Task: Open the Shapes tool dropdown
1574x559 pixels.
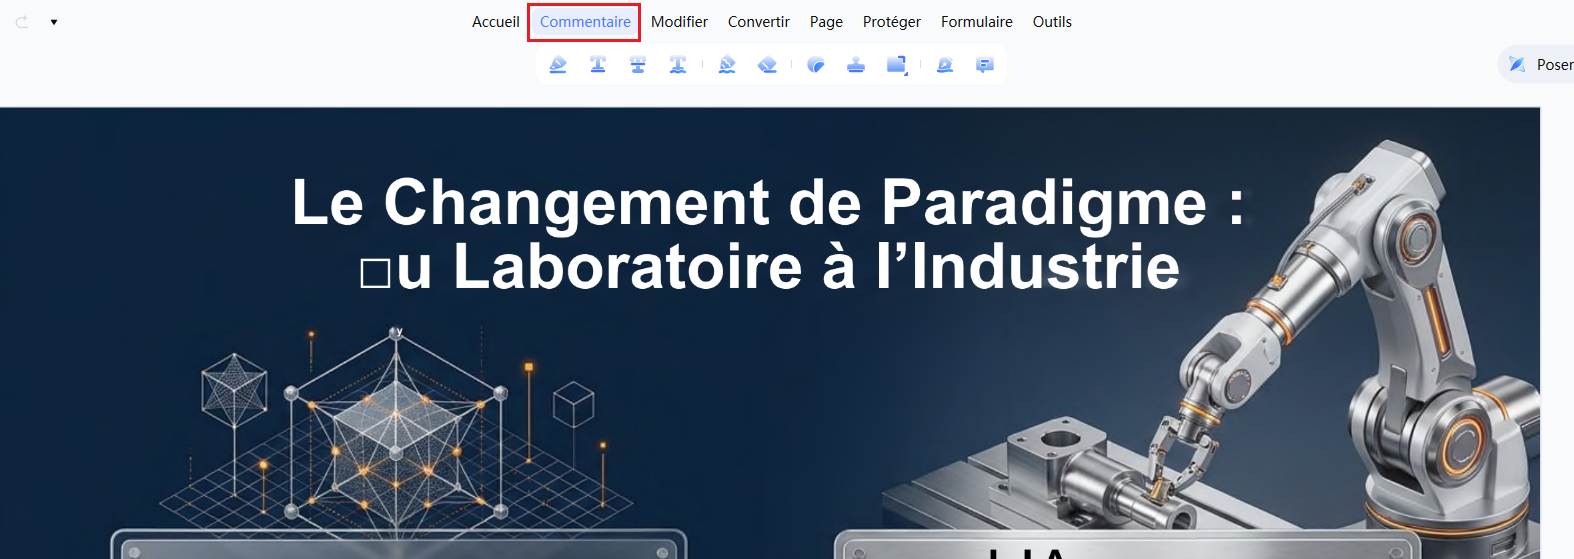Action: [x=897, y=65]
